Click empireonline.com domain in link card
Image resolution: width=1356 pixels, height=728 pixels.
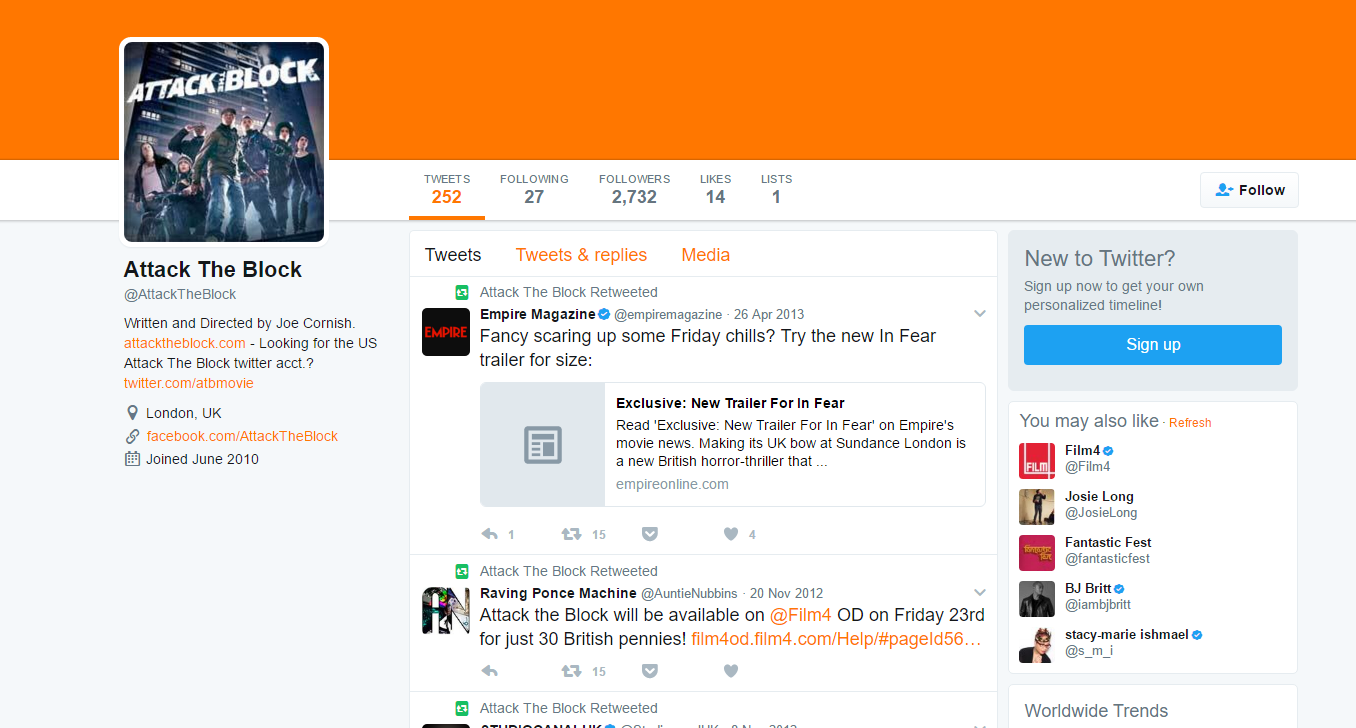click(672, 484)
